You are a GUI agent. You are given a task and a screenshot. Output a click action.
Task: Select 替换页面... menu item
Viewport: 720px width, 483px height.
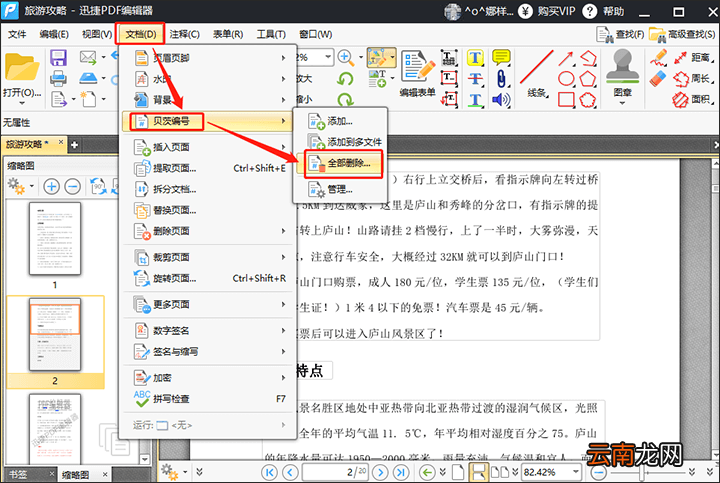click(208, 210)
